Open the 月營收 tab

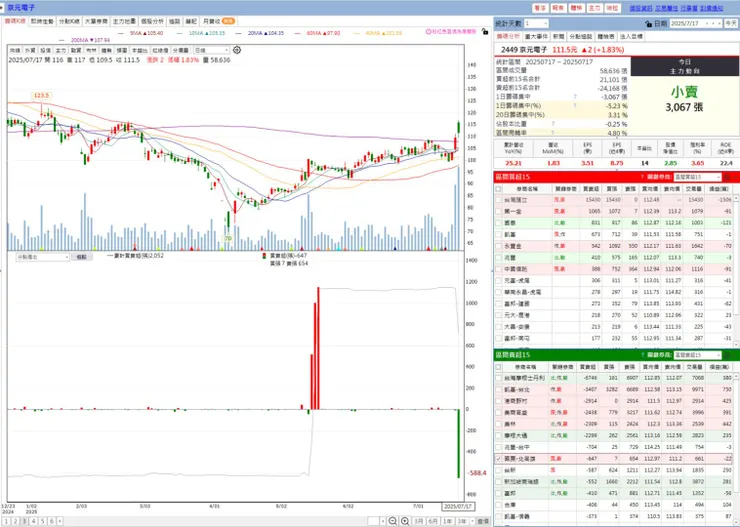click(x=219, y=21)
